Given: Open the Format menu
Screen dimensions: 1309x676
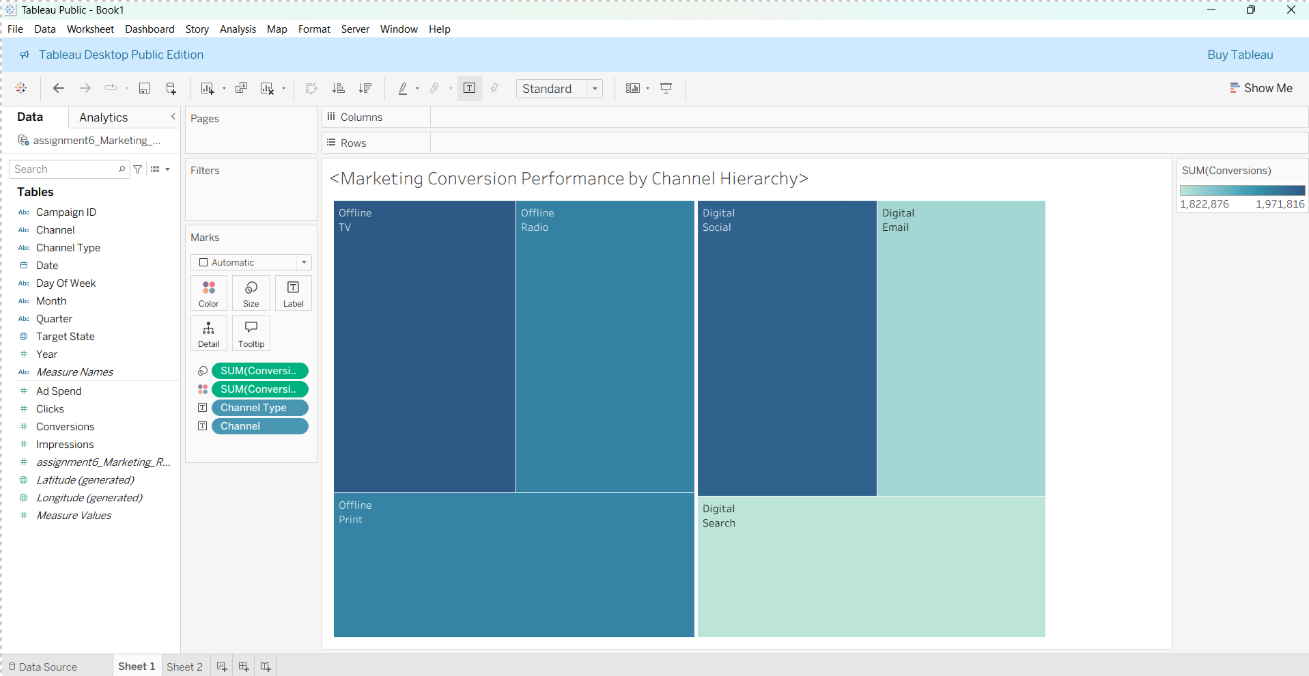Looking at the screenshot, I should coord(314,29).
